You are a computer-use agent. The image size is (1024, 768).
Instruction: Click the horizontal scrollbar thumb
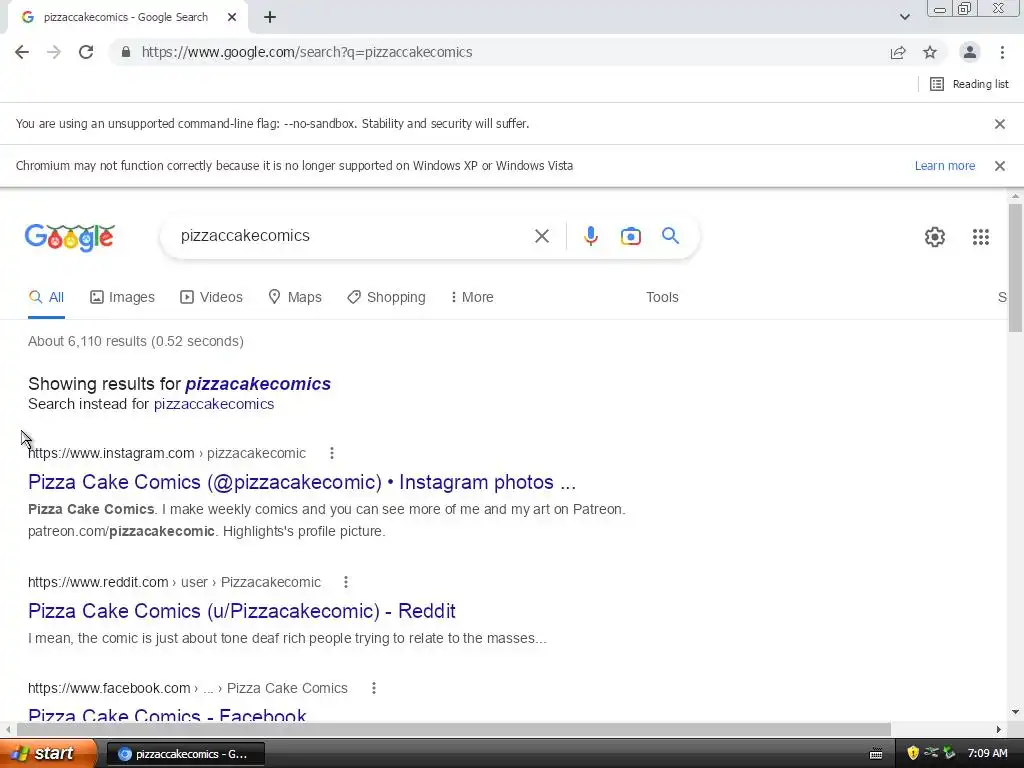point(453,729)
